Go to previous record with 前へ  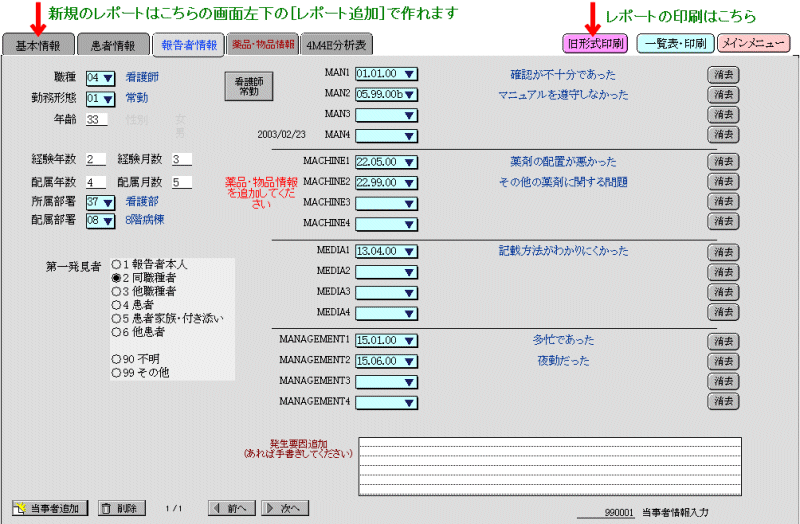[x=231, y=508]
